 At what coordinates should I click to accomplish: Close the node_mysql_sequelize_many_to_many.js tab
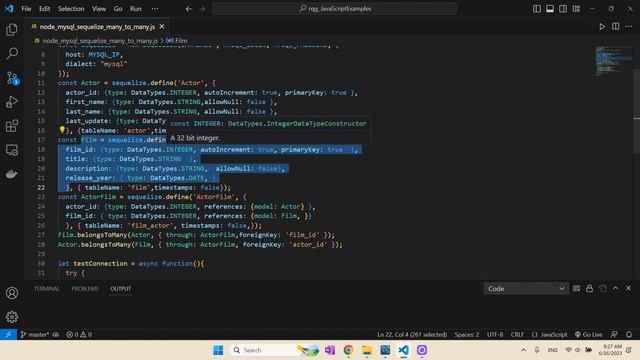pos(162,27)
